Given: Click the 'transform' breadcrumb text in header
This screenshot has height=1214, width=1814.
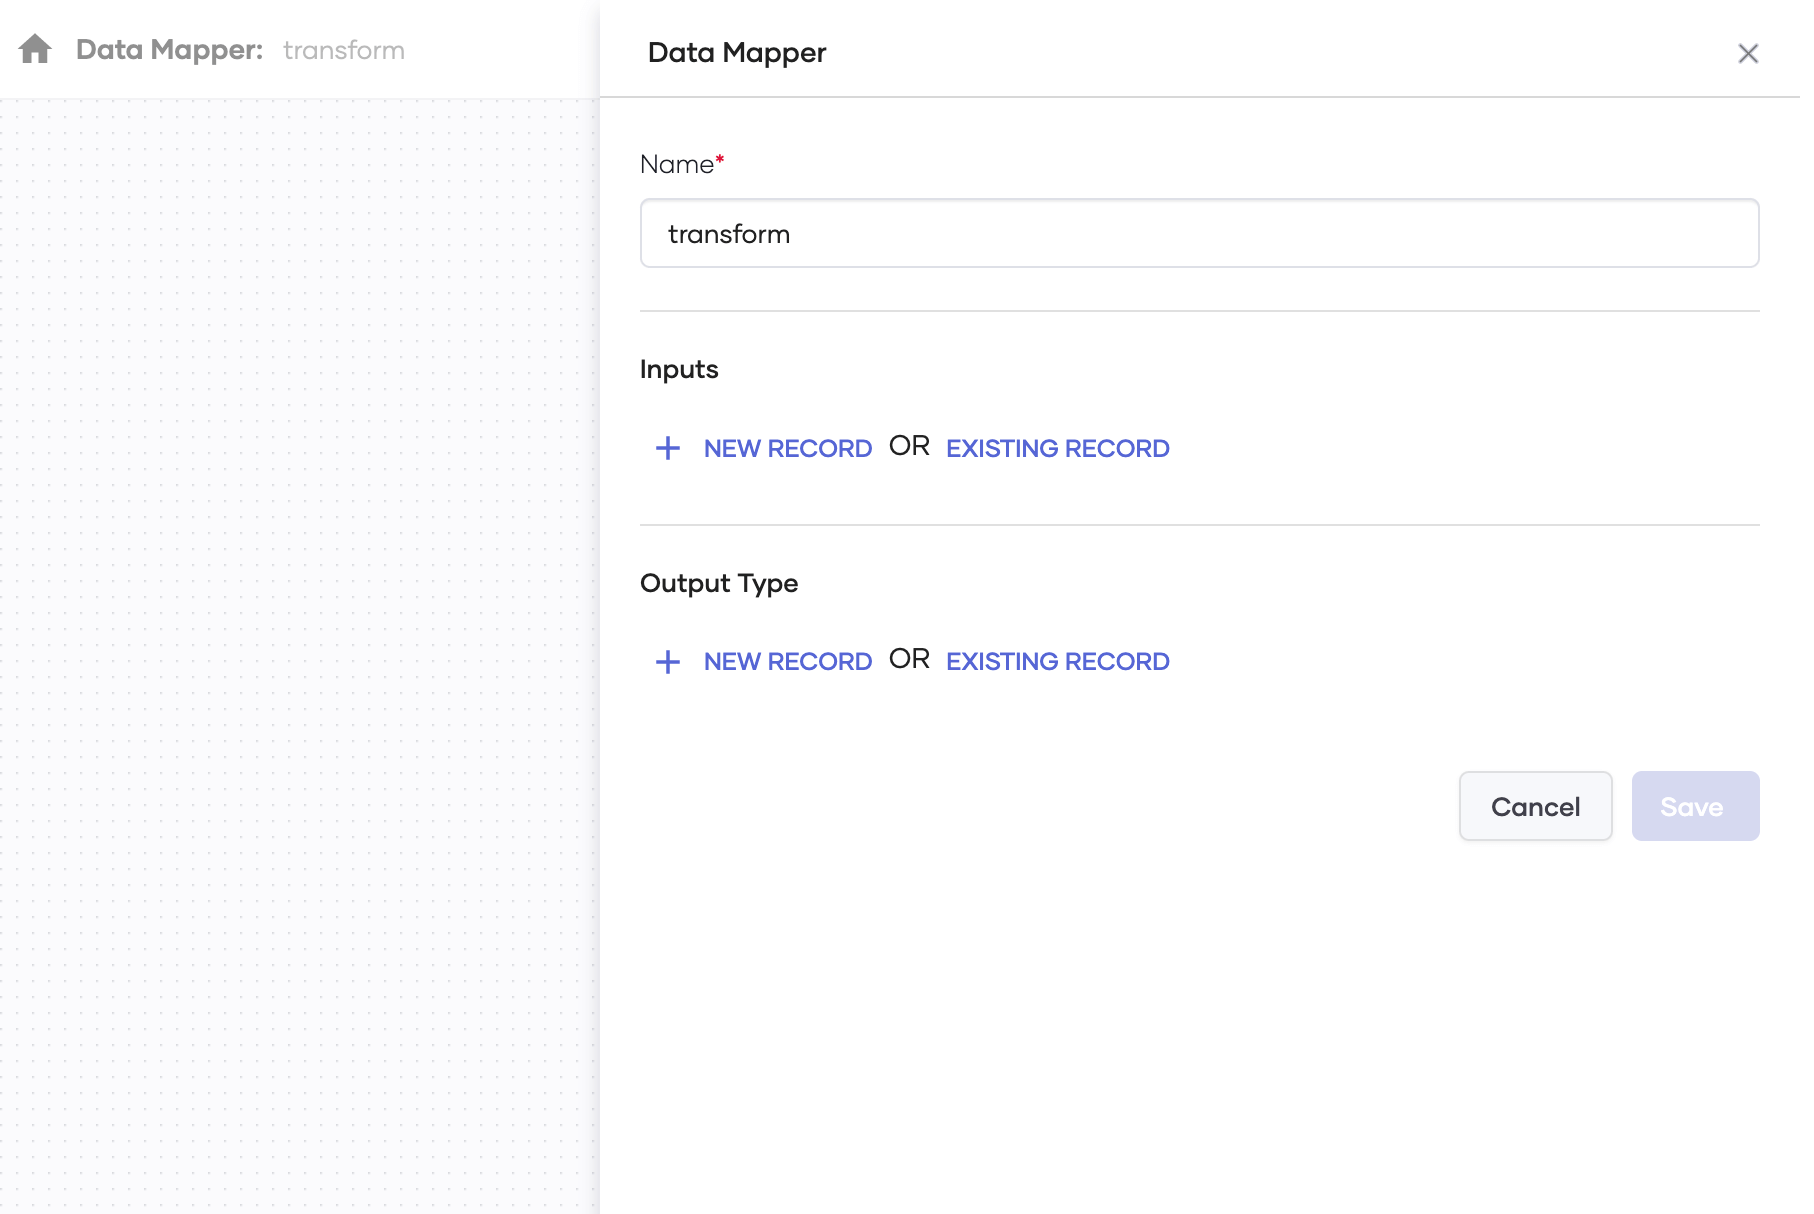Looking at the screenshot, I should tap(344, 50).
